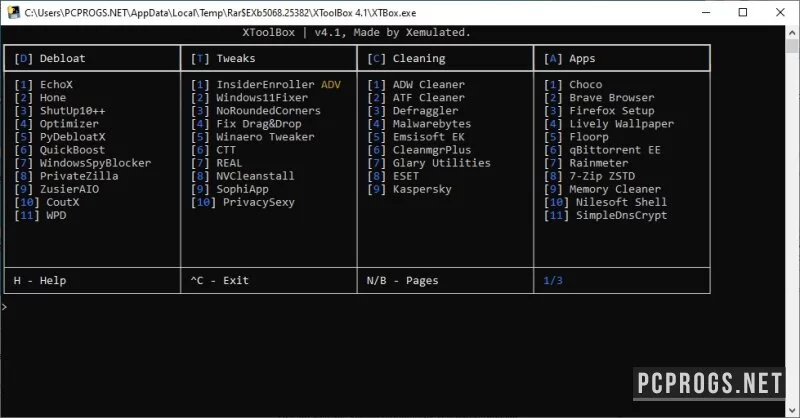Click the SimpleDnsCrypt entry
This screenshot has width=800, height=418.
pyautogui.click(x=606, y=215)
